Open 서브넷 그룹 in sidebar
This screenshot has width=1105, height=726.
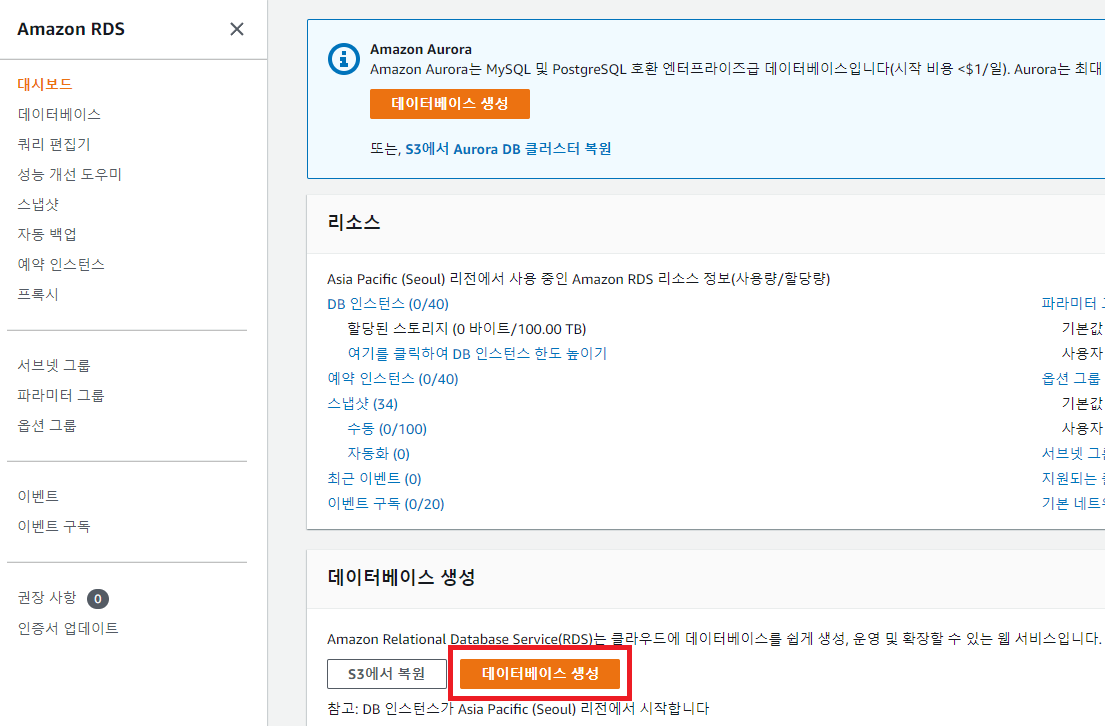click(54, 365)
